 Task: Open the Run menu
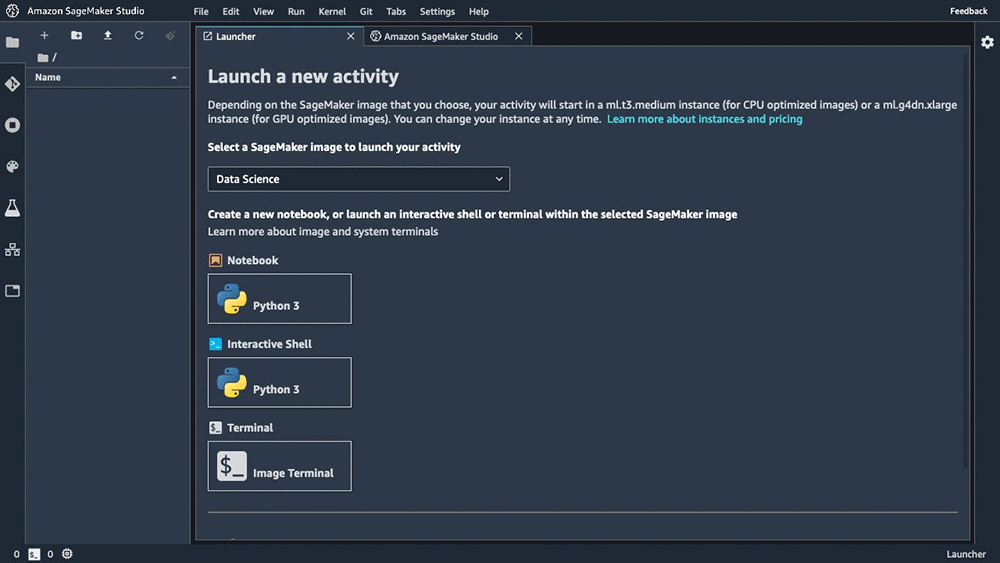[x=296, y=11]
